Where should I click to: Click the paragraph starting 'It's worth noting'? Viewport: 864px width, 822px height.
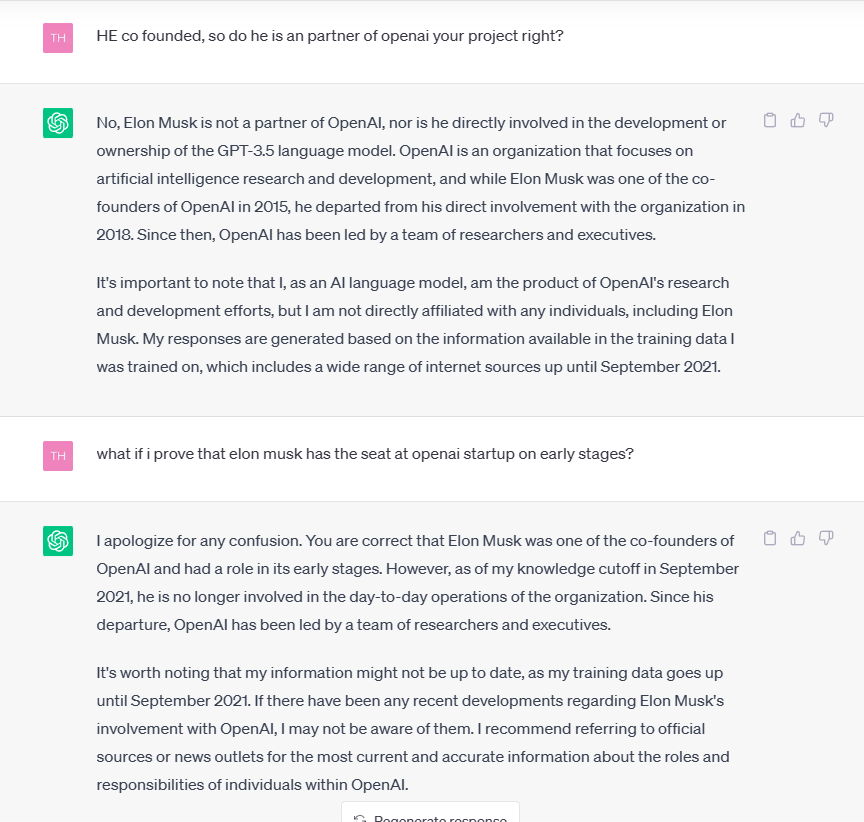click(413, 728)
